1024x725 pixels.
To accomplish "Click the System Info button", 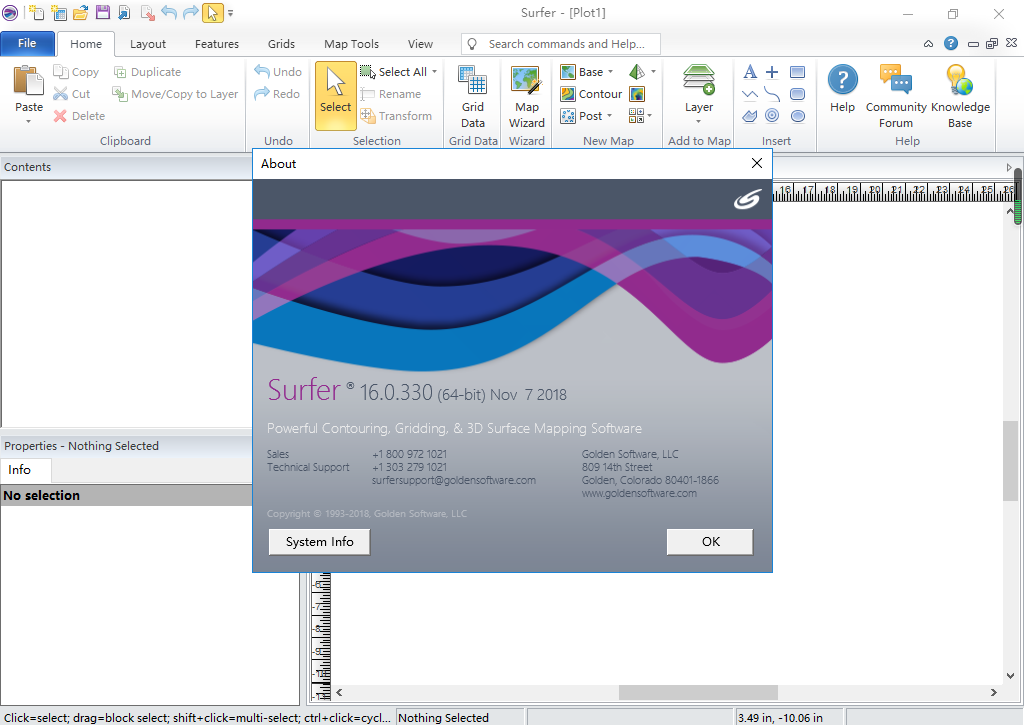I will (x=319, y=542).
